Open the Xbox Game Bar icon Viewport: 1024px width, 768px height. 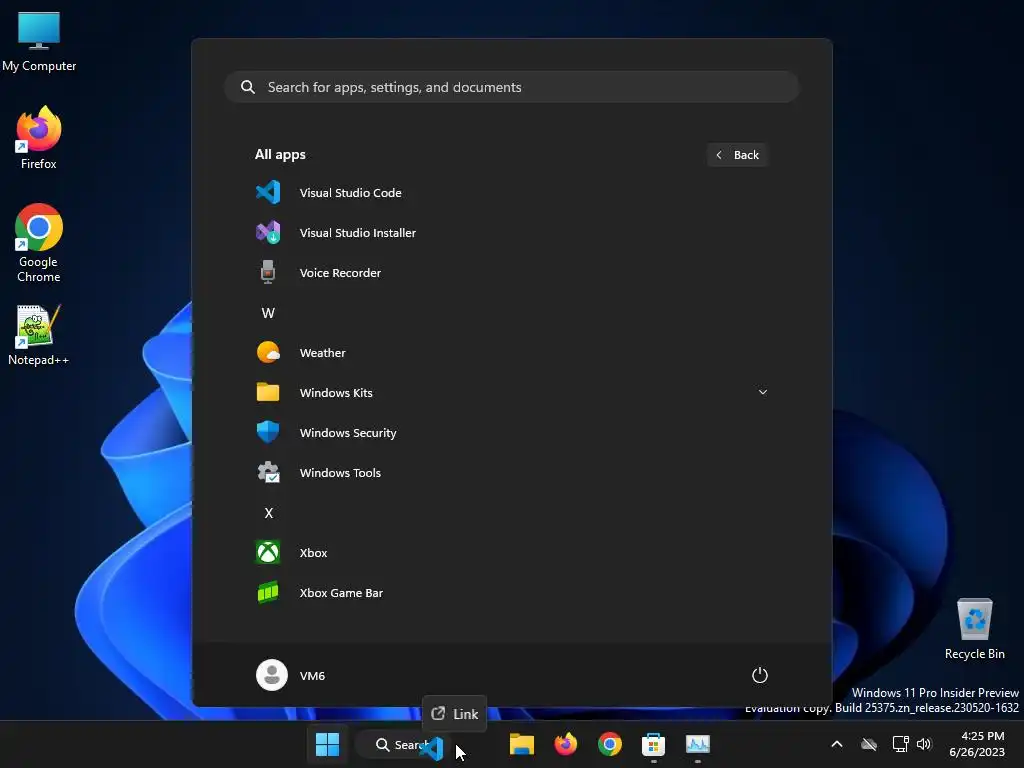coord(268,592)
